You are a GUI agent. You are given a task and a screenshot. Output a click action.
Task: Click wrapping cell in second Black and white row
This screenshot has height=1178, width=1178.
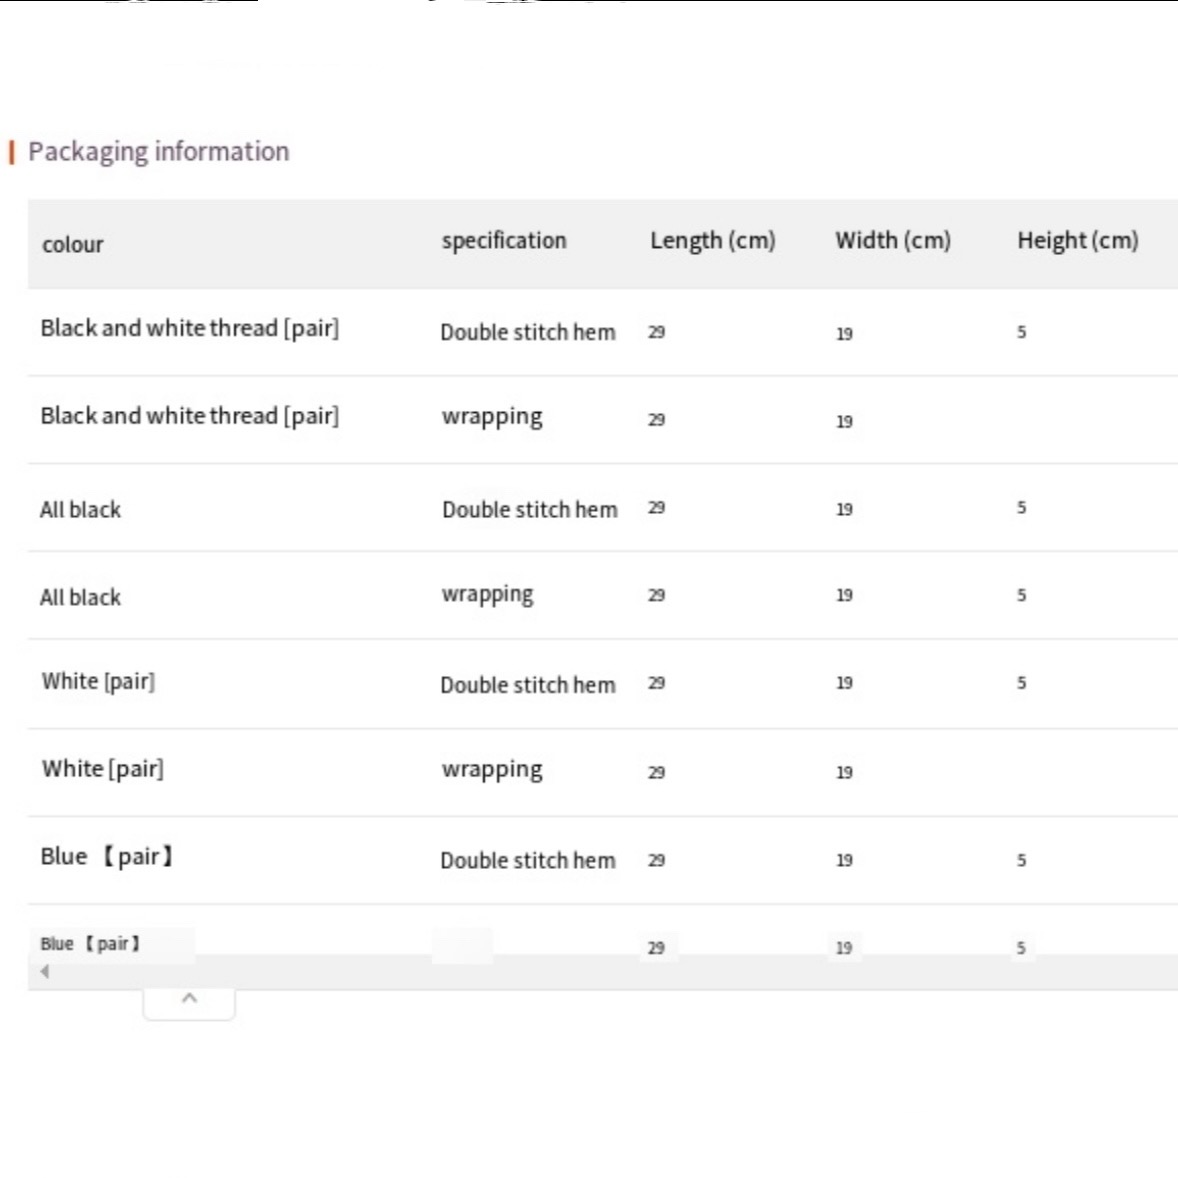click(x=492, y=417)
